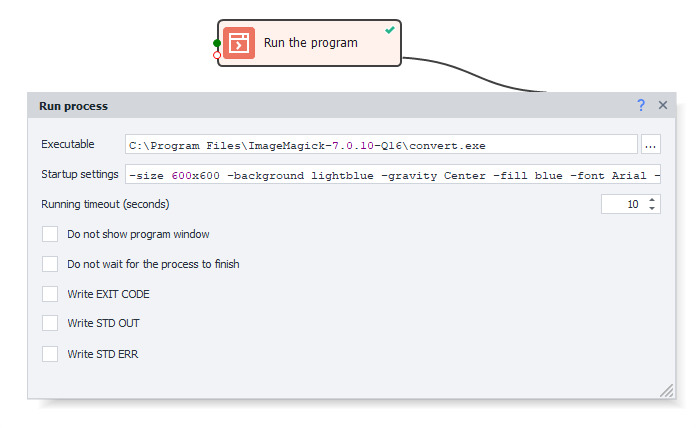Click the Run process panel title bar
Viewport: 696px width, 428px height.
(x=300, y=105)
